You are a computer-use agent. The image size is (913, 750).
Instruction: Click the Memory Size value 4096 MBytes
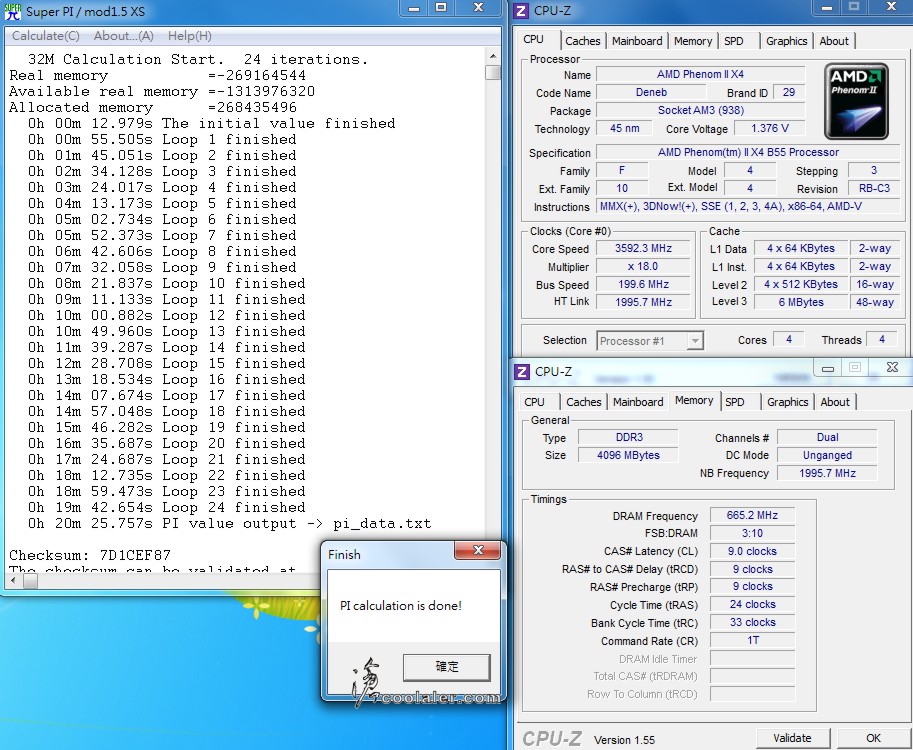click(x=628, y=455)
